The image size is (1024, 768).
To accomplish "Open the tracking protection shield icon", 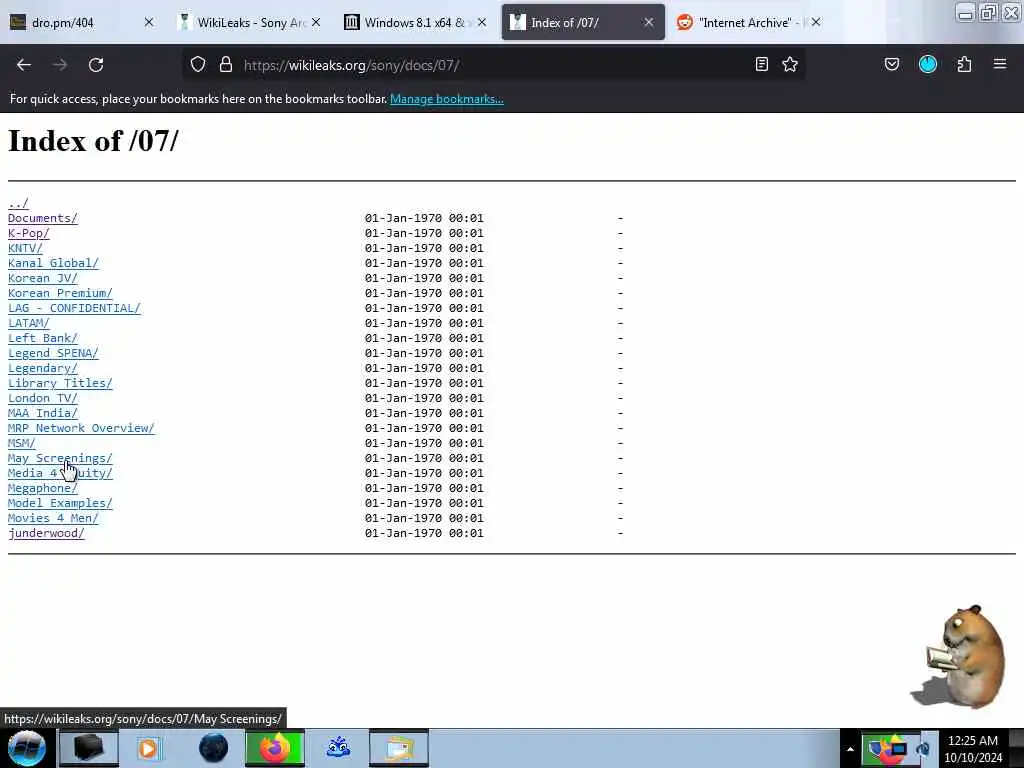I will pyautogui.click(x=198, y=65).
